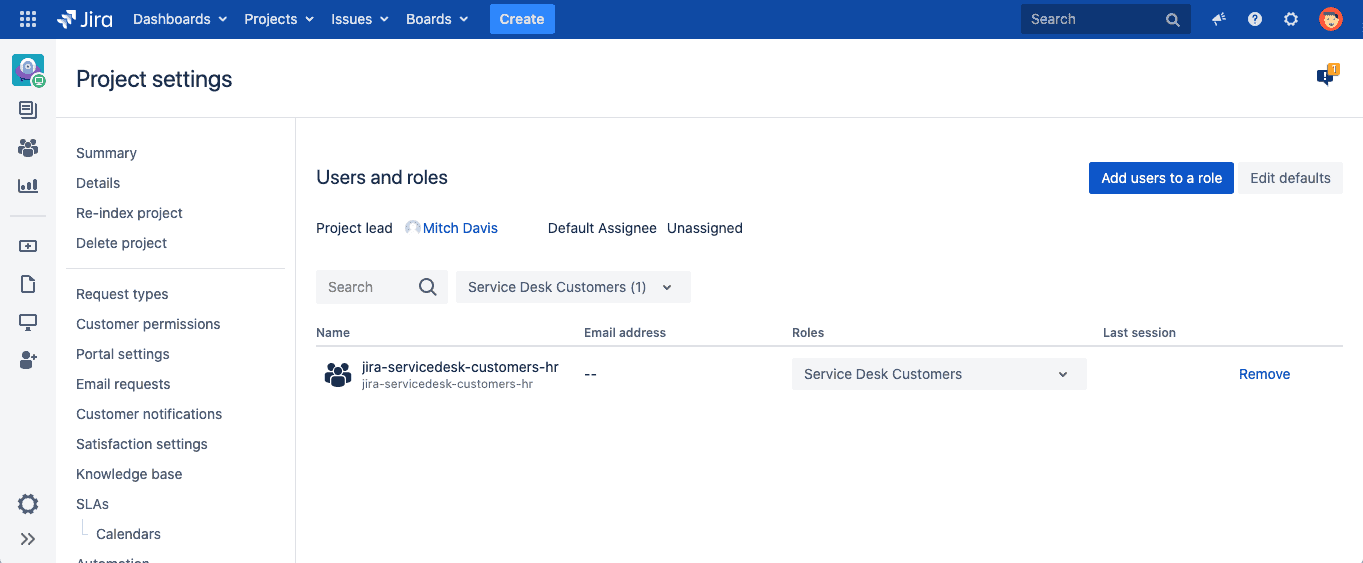Select Re-index project

pyautogui.click(x=129, y=213)
